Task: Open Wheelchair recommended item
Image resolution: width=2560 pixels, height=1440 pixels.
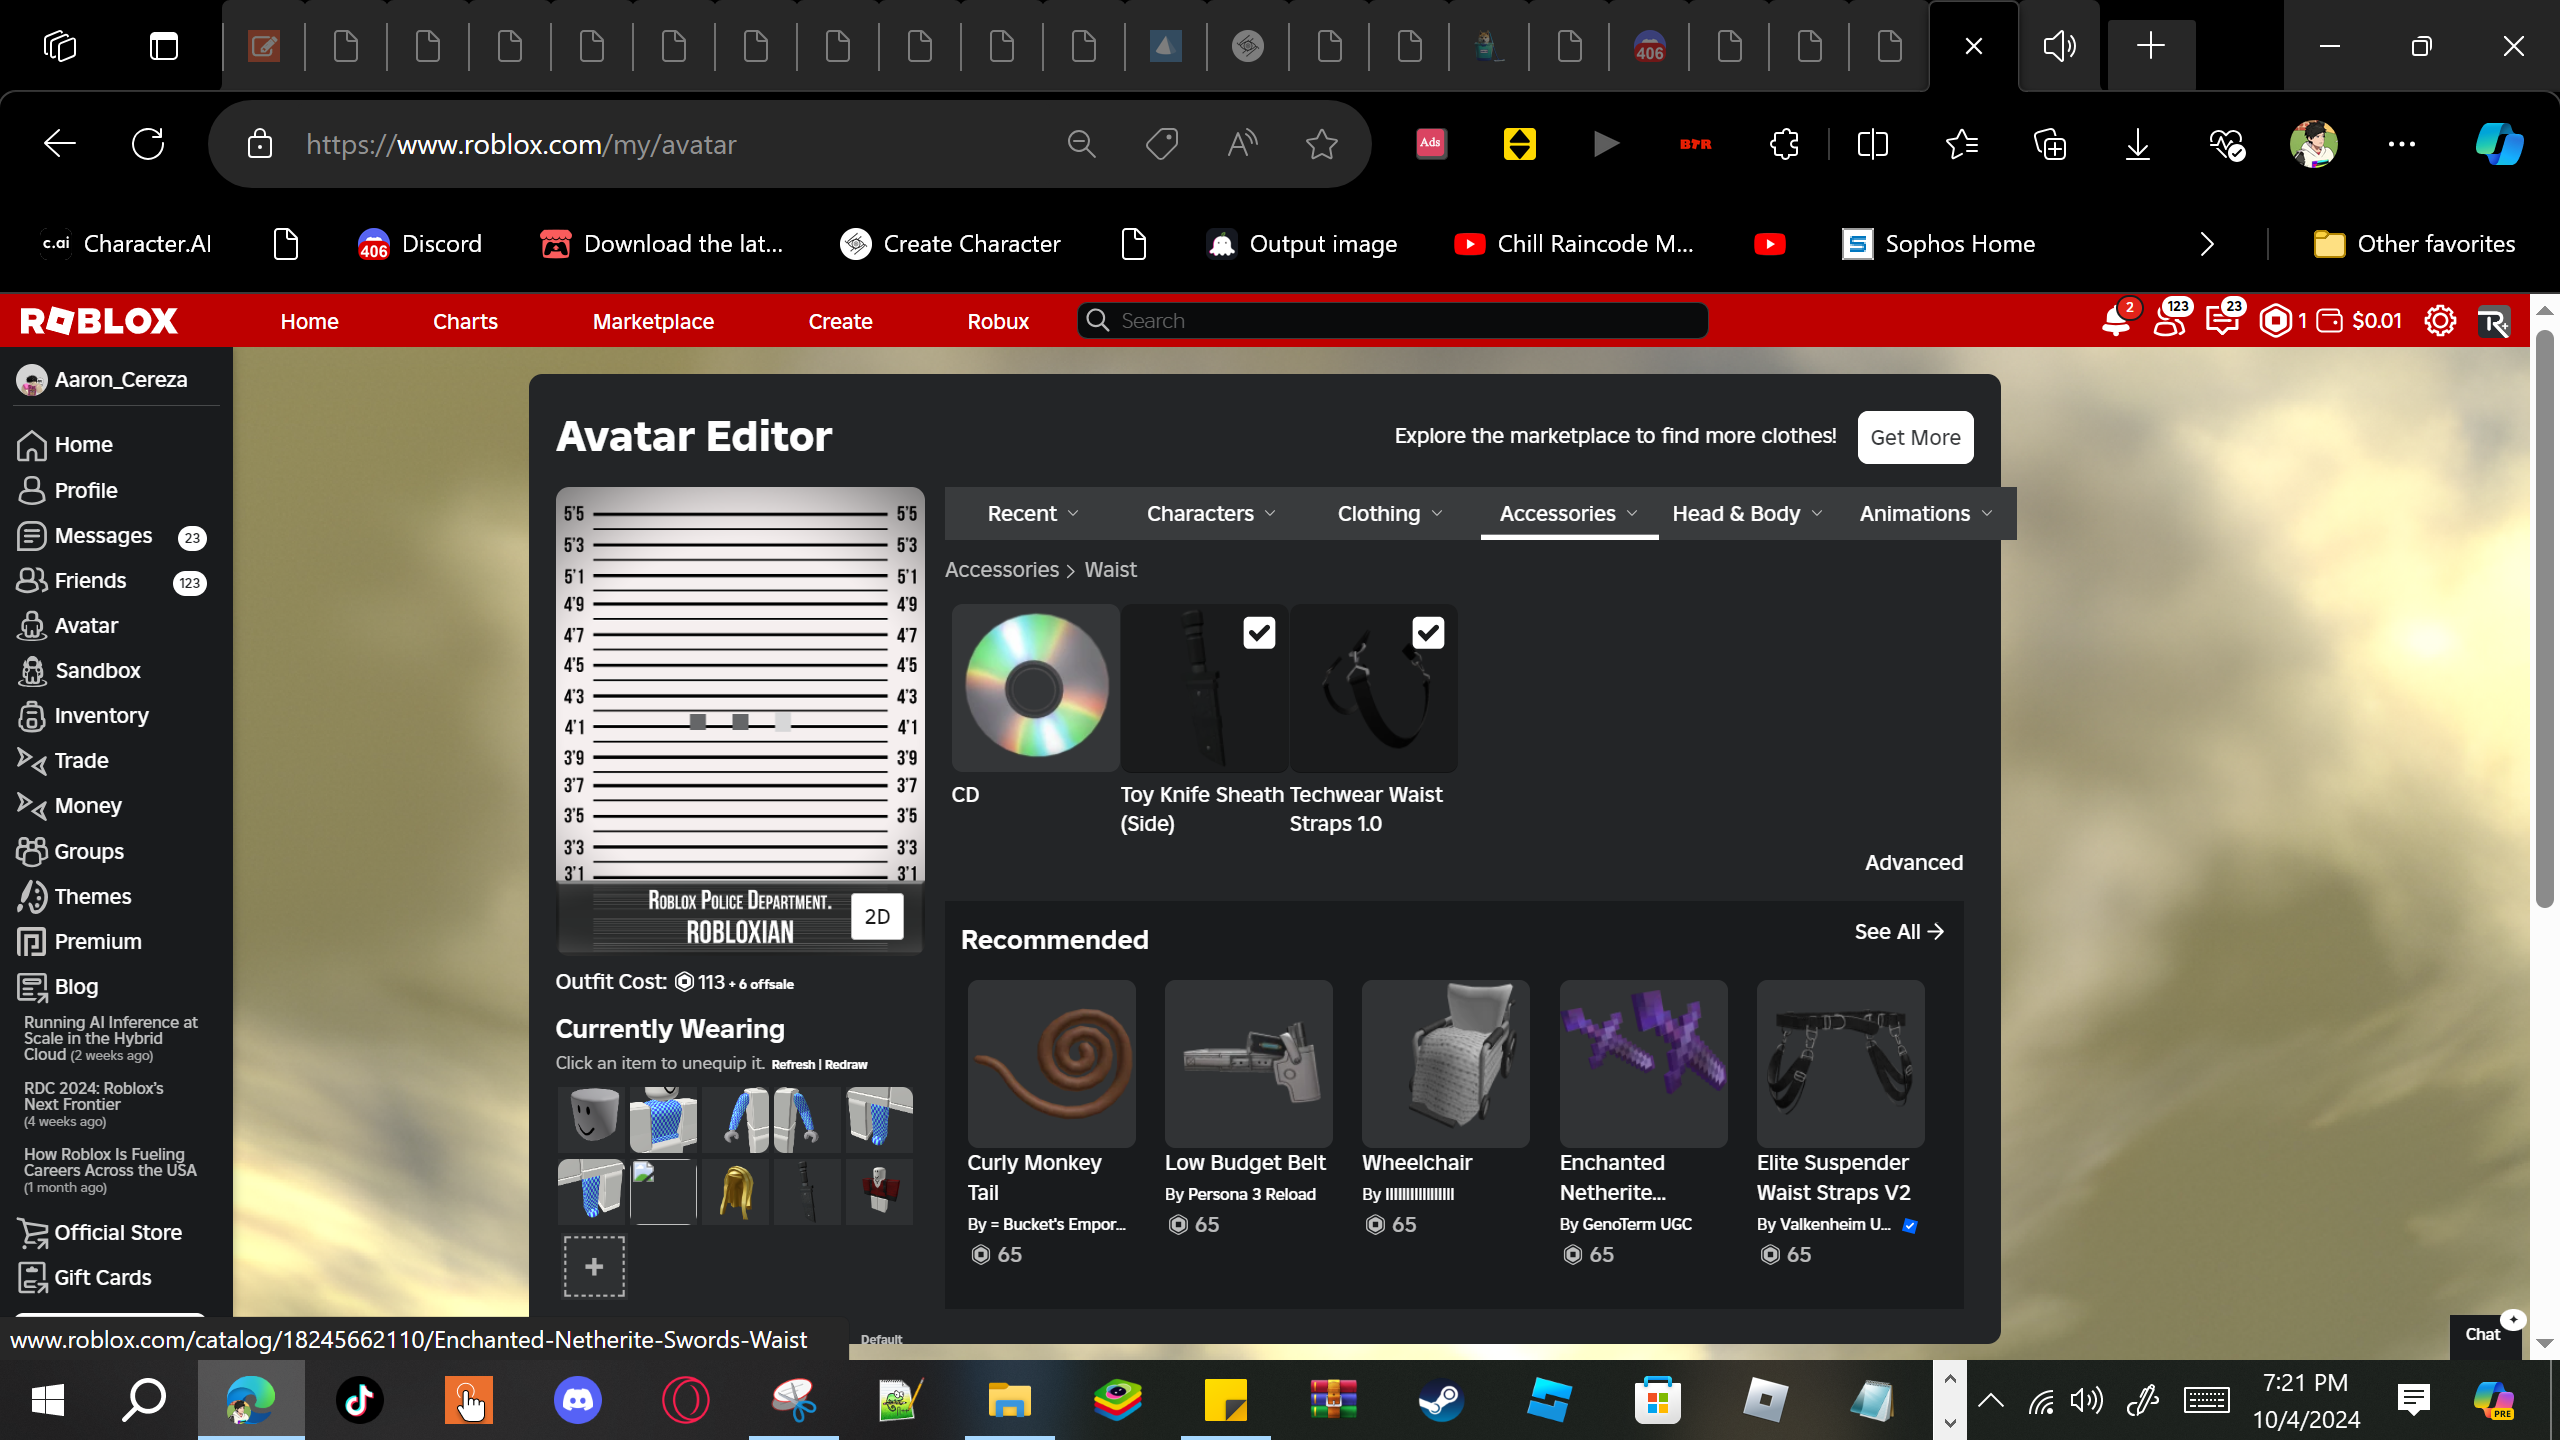Action: [x=1445, y=1064]
